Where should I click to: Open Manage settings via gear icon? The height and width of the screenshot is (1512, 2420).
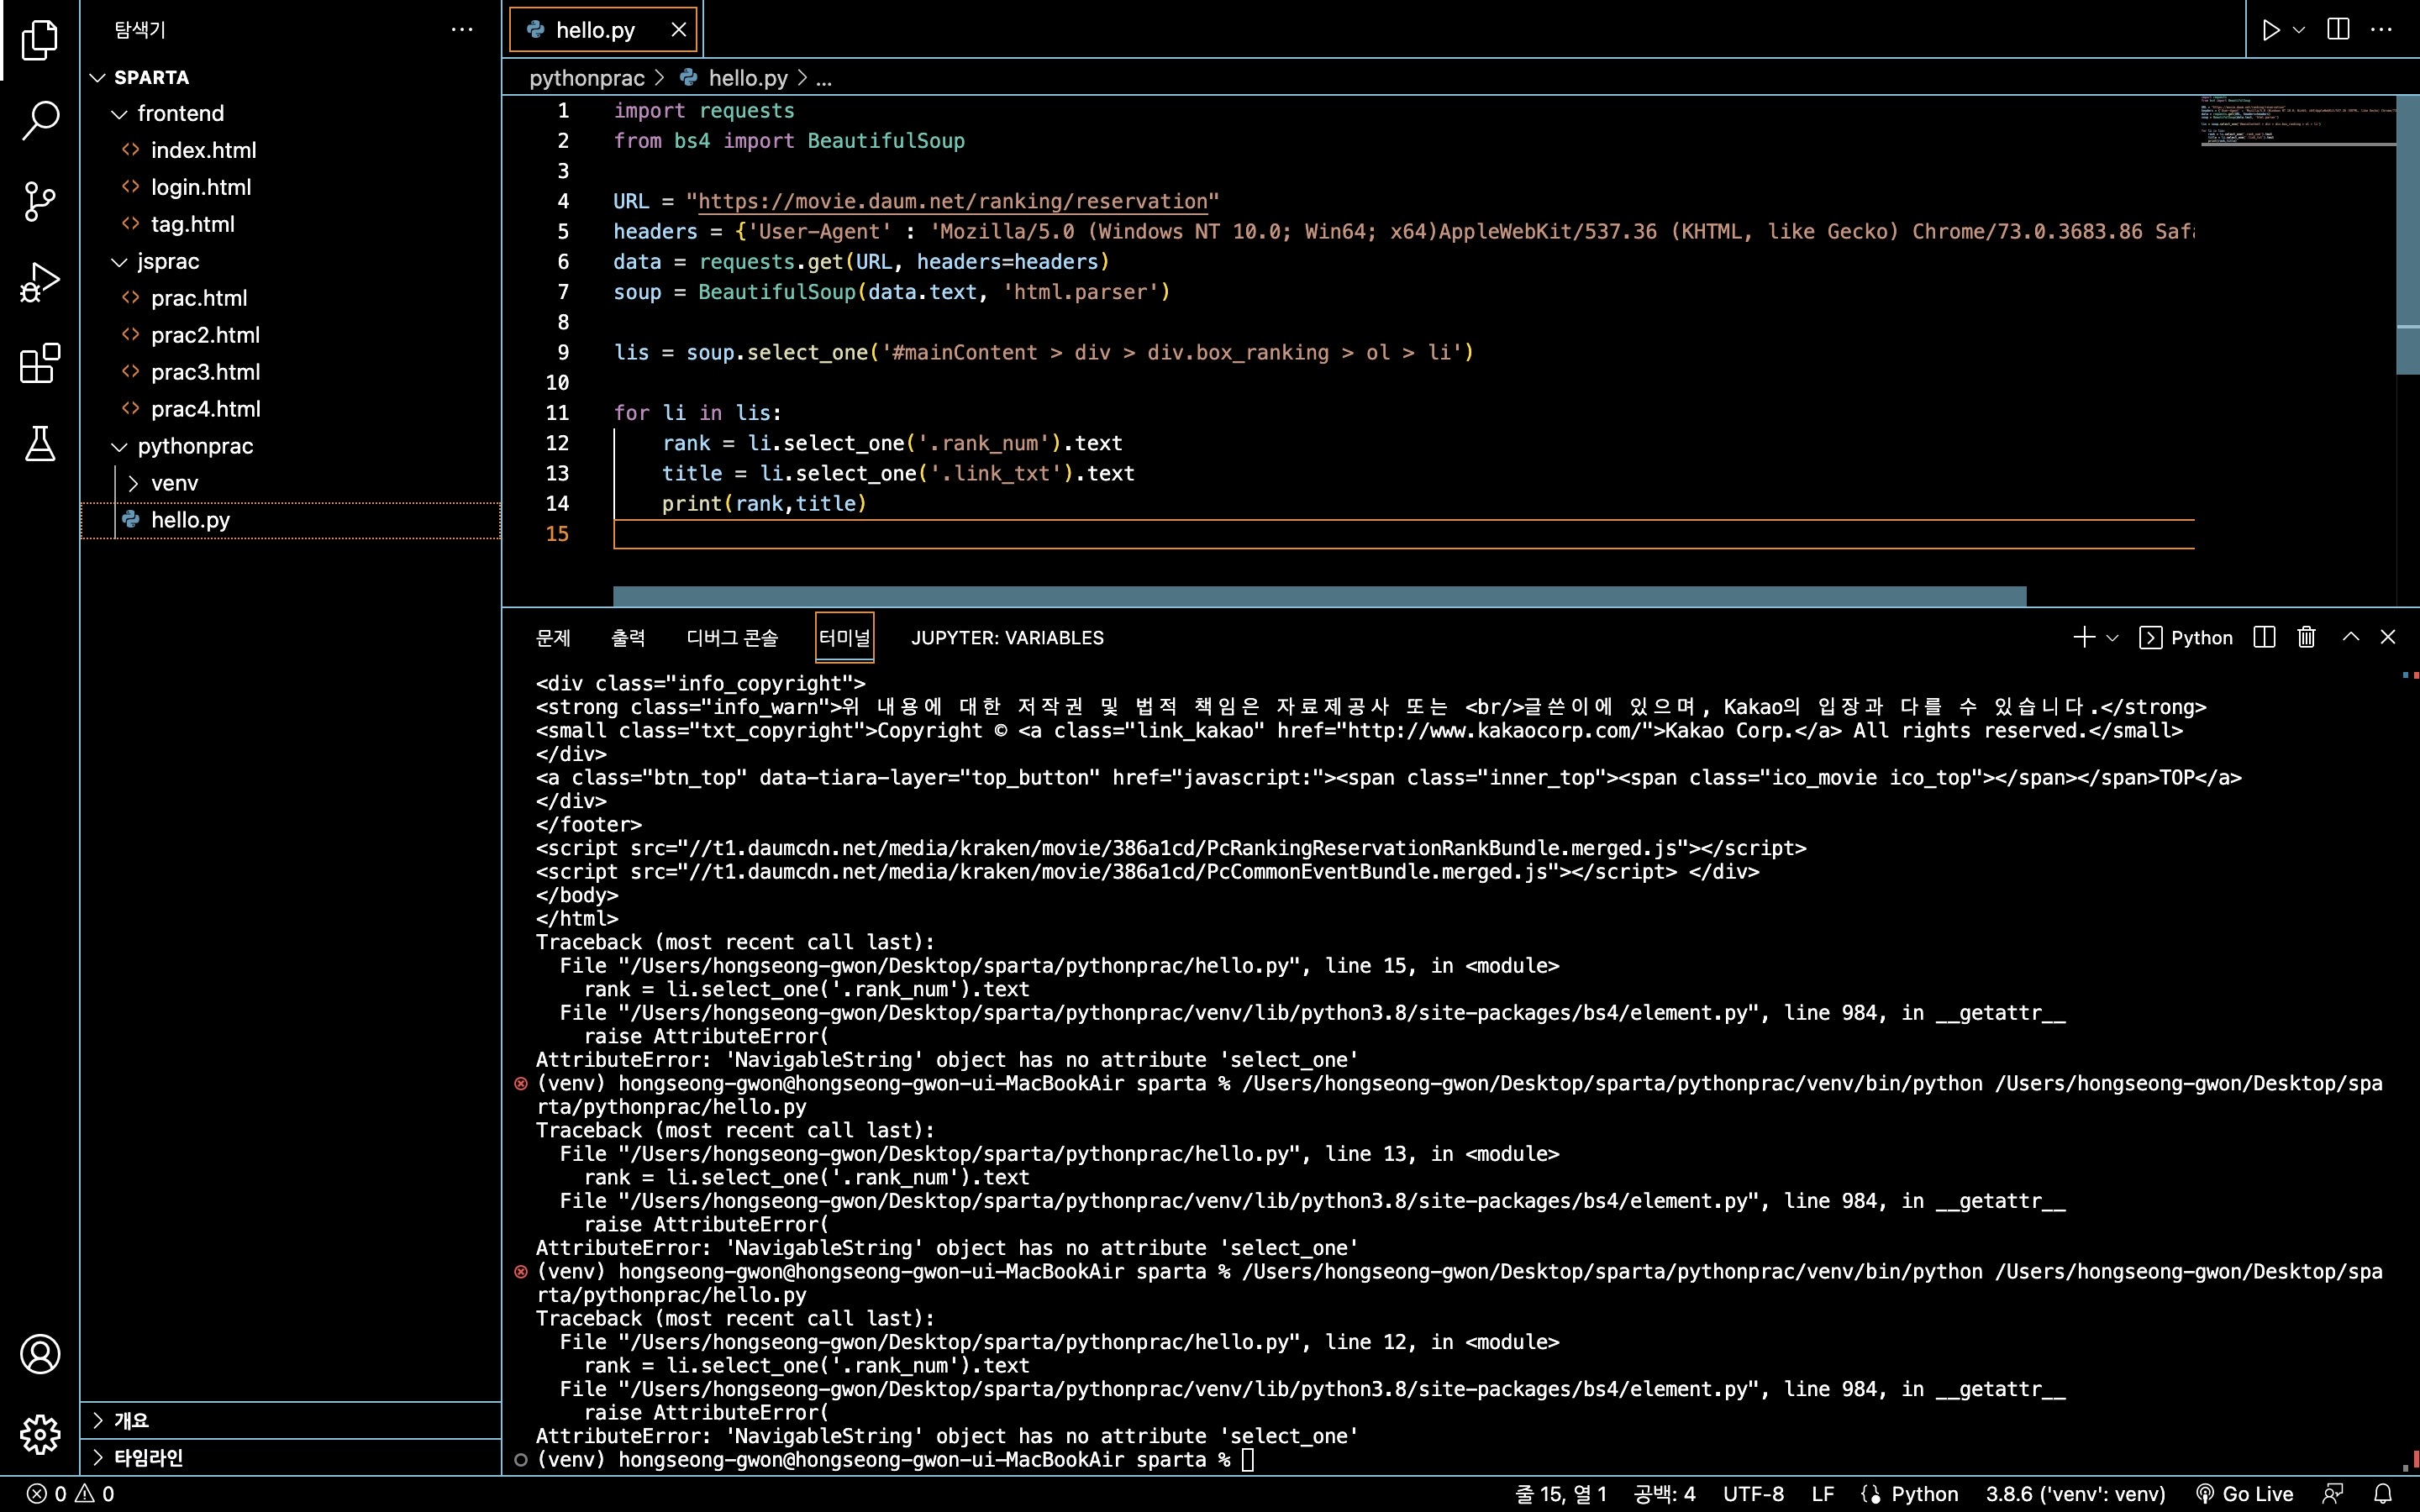[x=40, y=1434]
